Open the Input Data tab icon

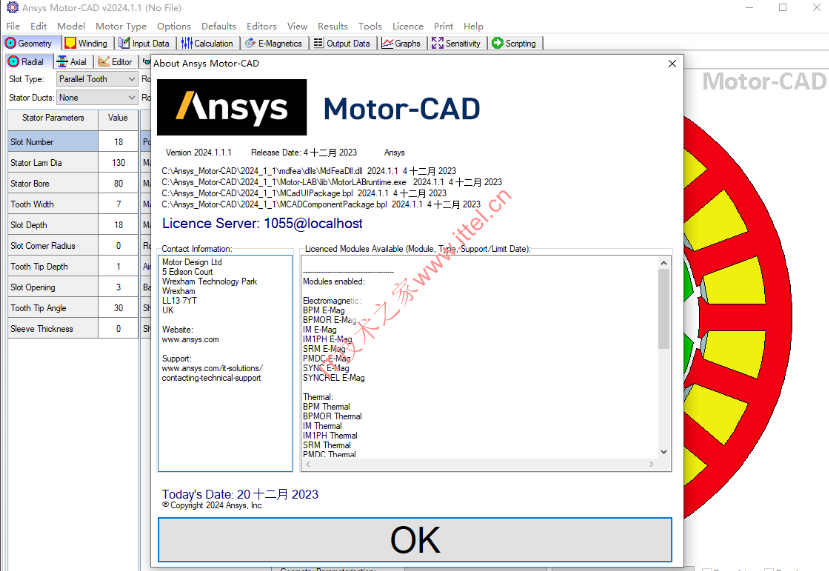(x=124, y=43)
